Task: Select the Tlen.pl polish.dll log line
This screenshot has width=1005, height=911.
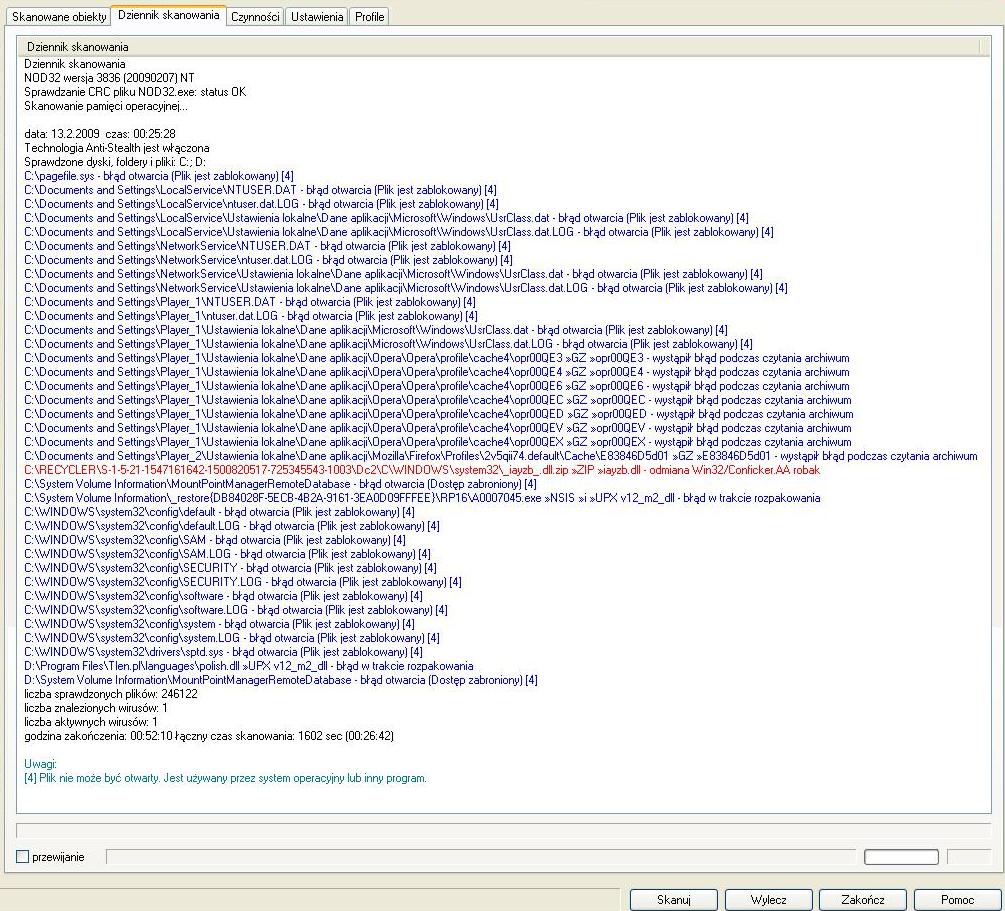Action: [249, 666]
